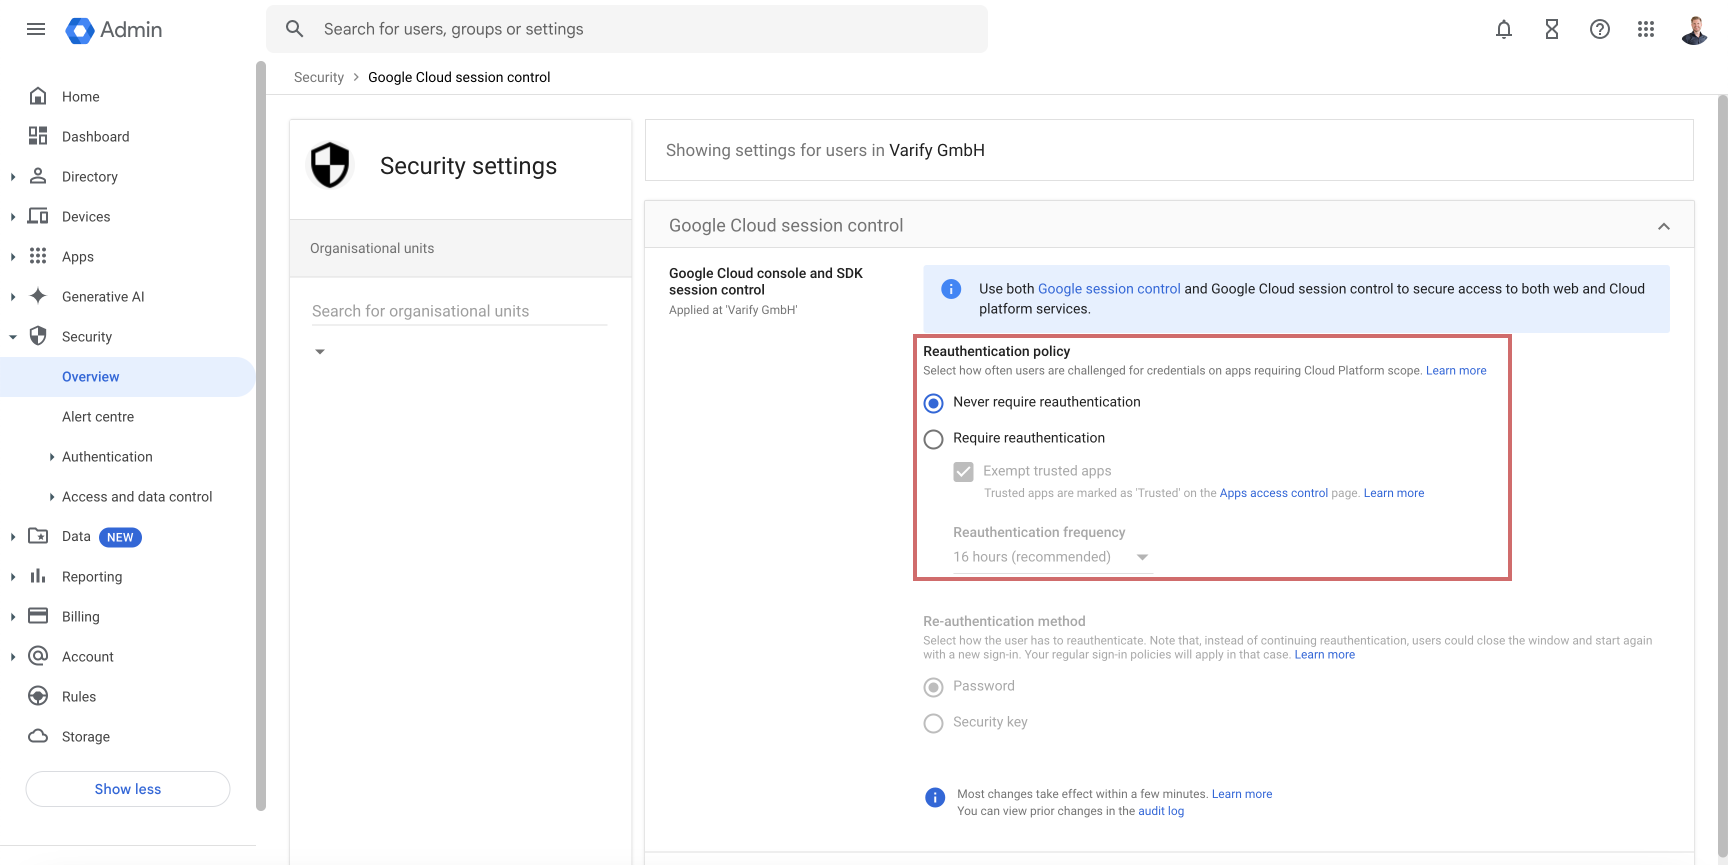Click the Account at-sign icon
Screen dimensions: 1728x865
pyautogui.click(x=38, y=656)
